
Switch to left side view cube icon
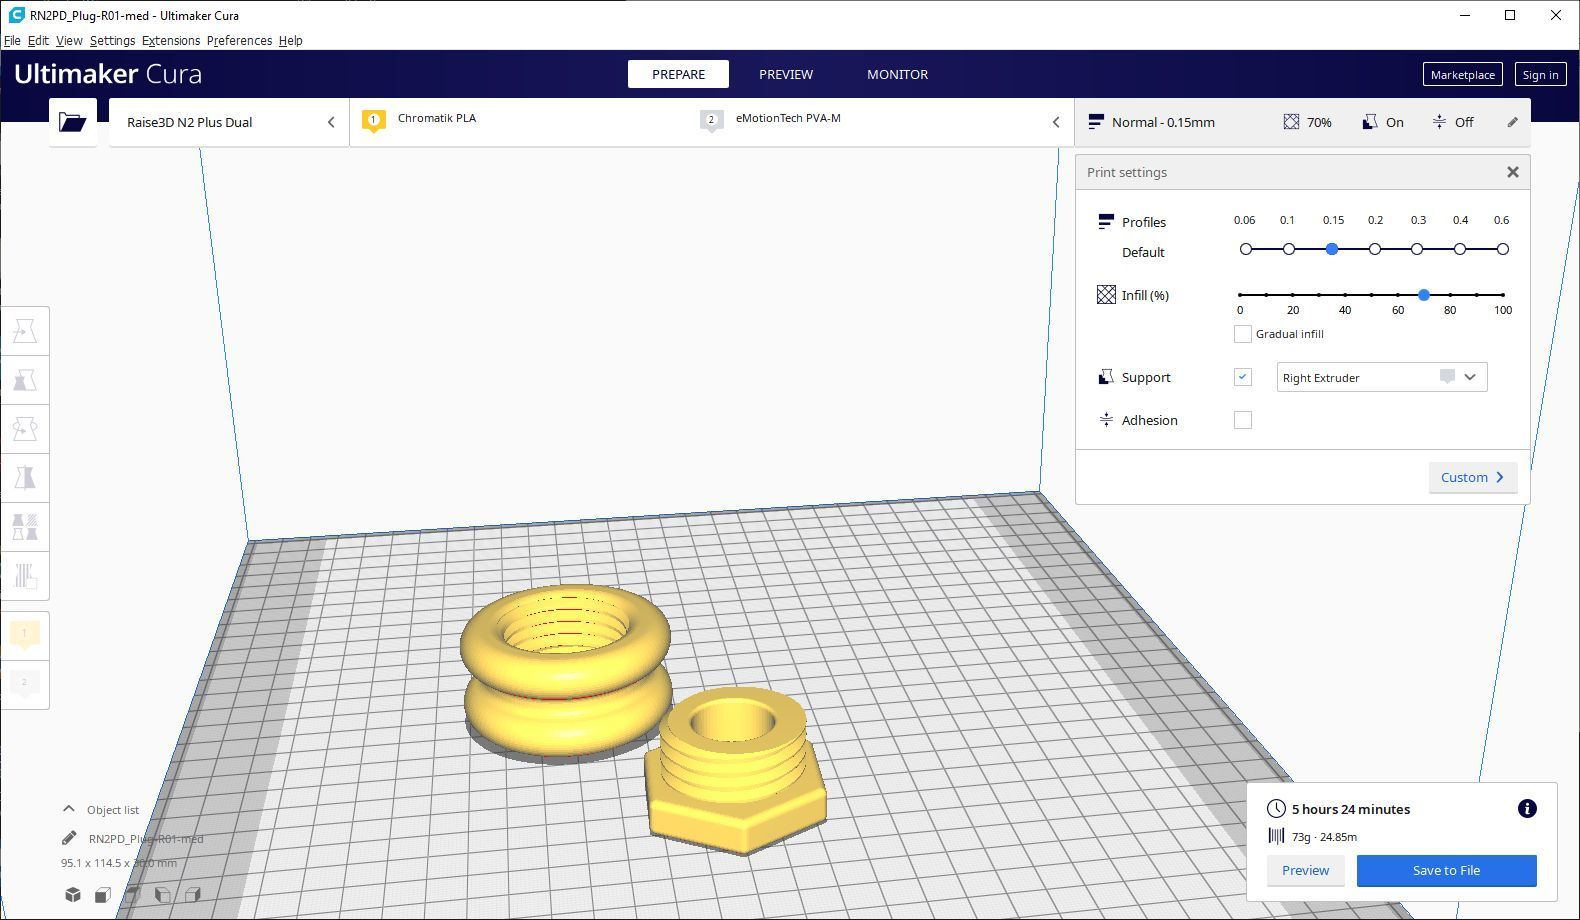(163, 894)
